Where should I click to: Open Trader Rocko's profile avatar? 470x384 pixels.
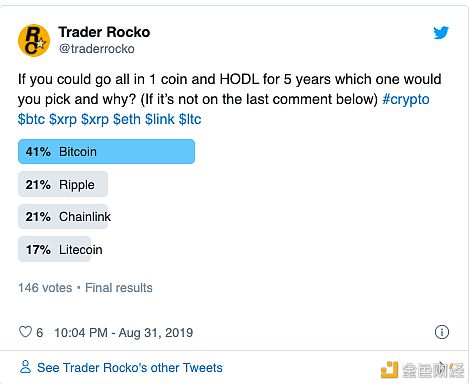pyautogui.click(x=34, y=41)
